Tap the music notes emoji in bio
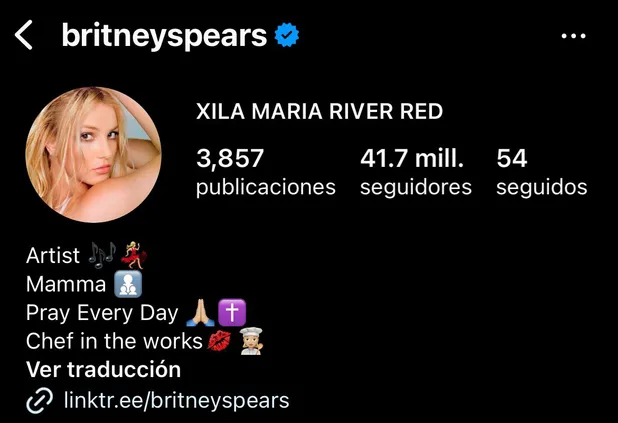 pos(102,255)
